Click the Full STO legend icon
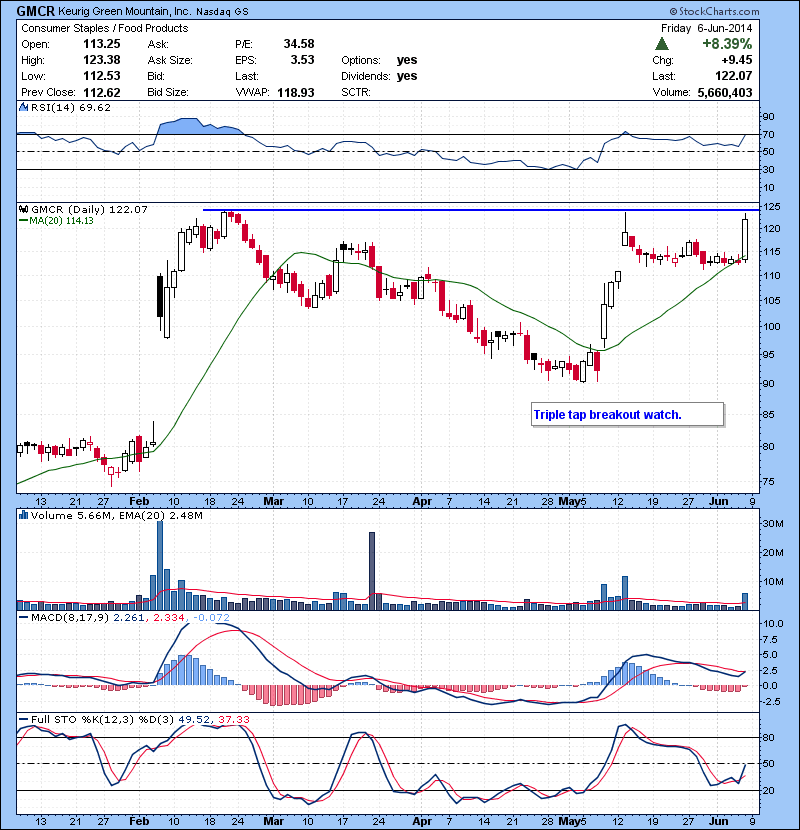This screenshot has height=830, width=800. 21,721
